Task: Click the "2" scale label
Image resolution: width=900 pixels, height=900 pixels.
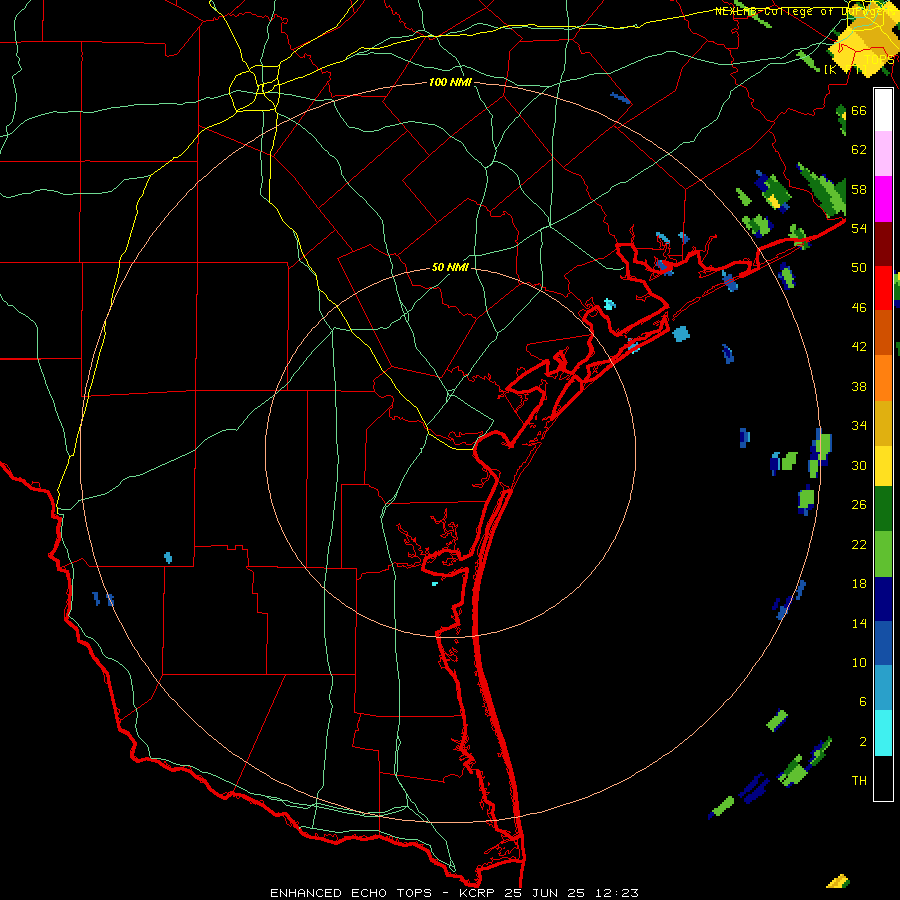Action: click(862, 742)
